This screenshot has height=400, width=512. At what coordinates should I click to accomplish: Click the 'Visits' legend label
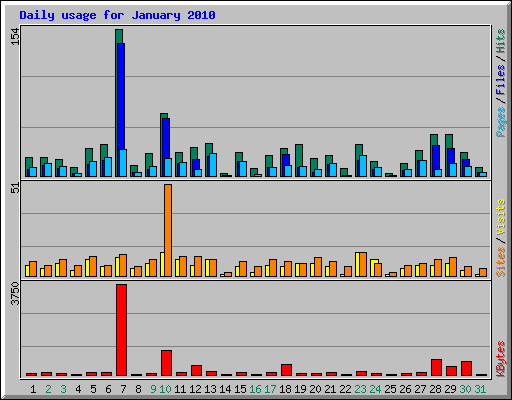[x=501, y=218]
